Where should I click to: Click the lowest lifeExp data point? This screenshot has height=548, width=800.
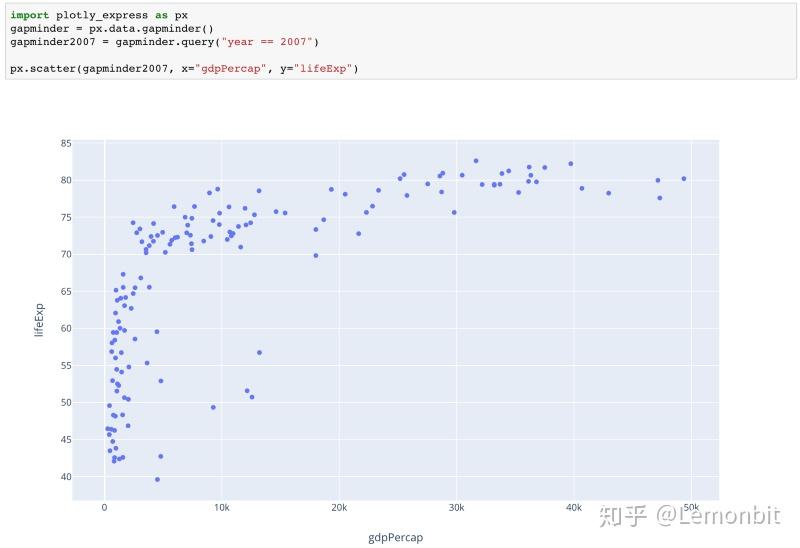(157, 479)
